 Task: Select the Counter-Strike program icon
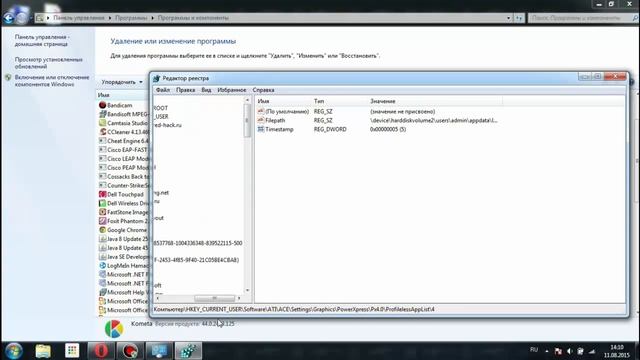(102, 185)
